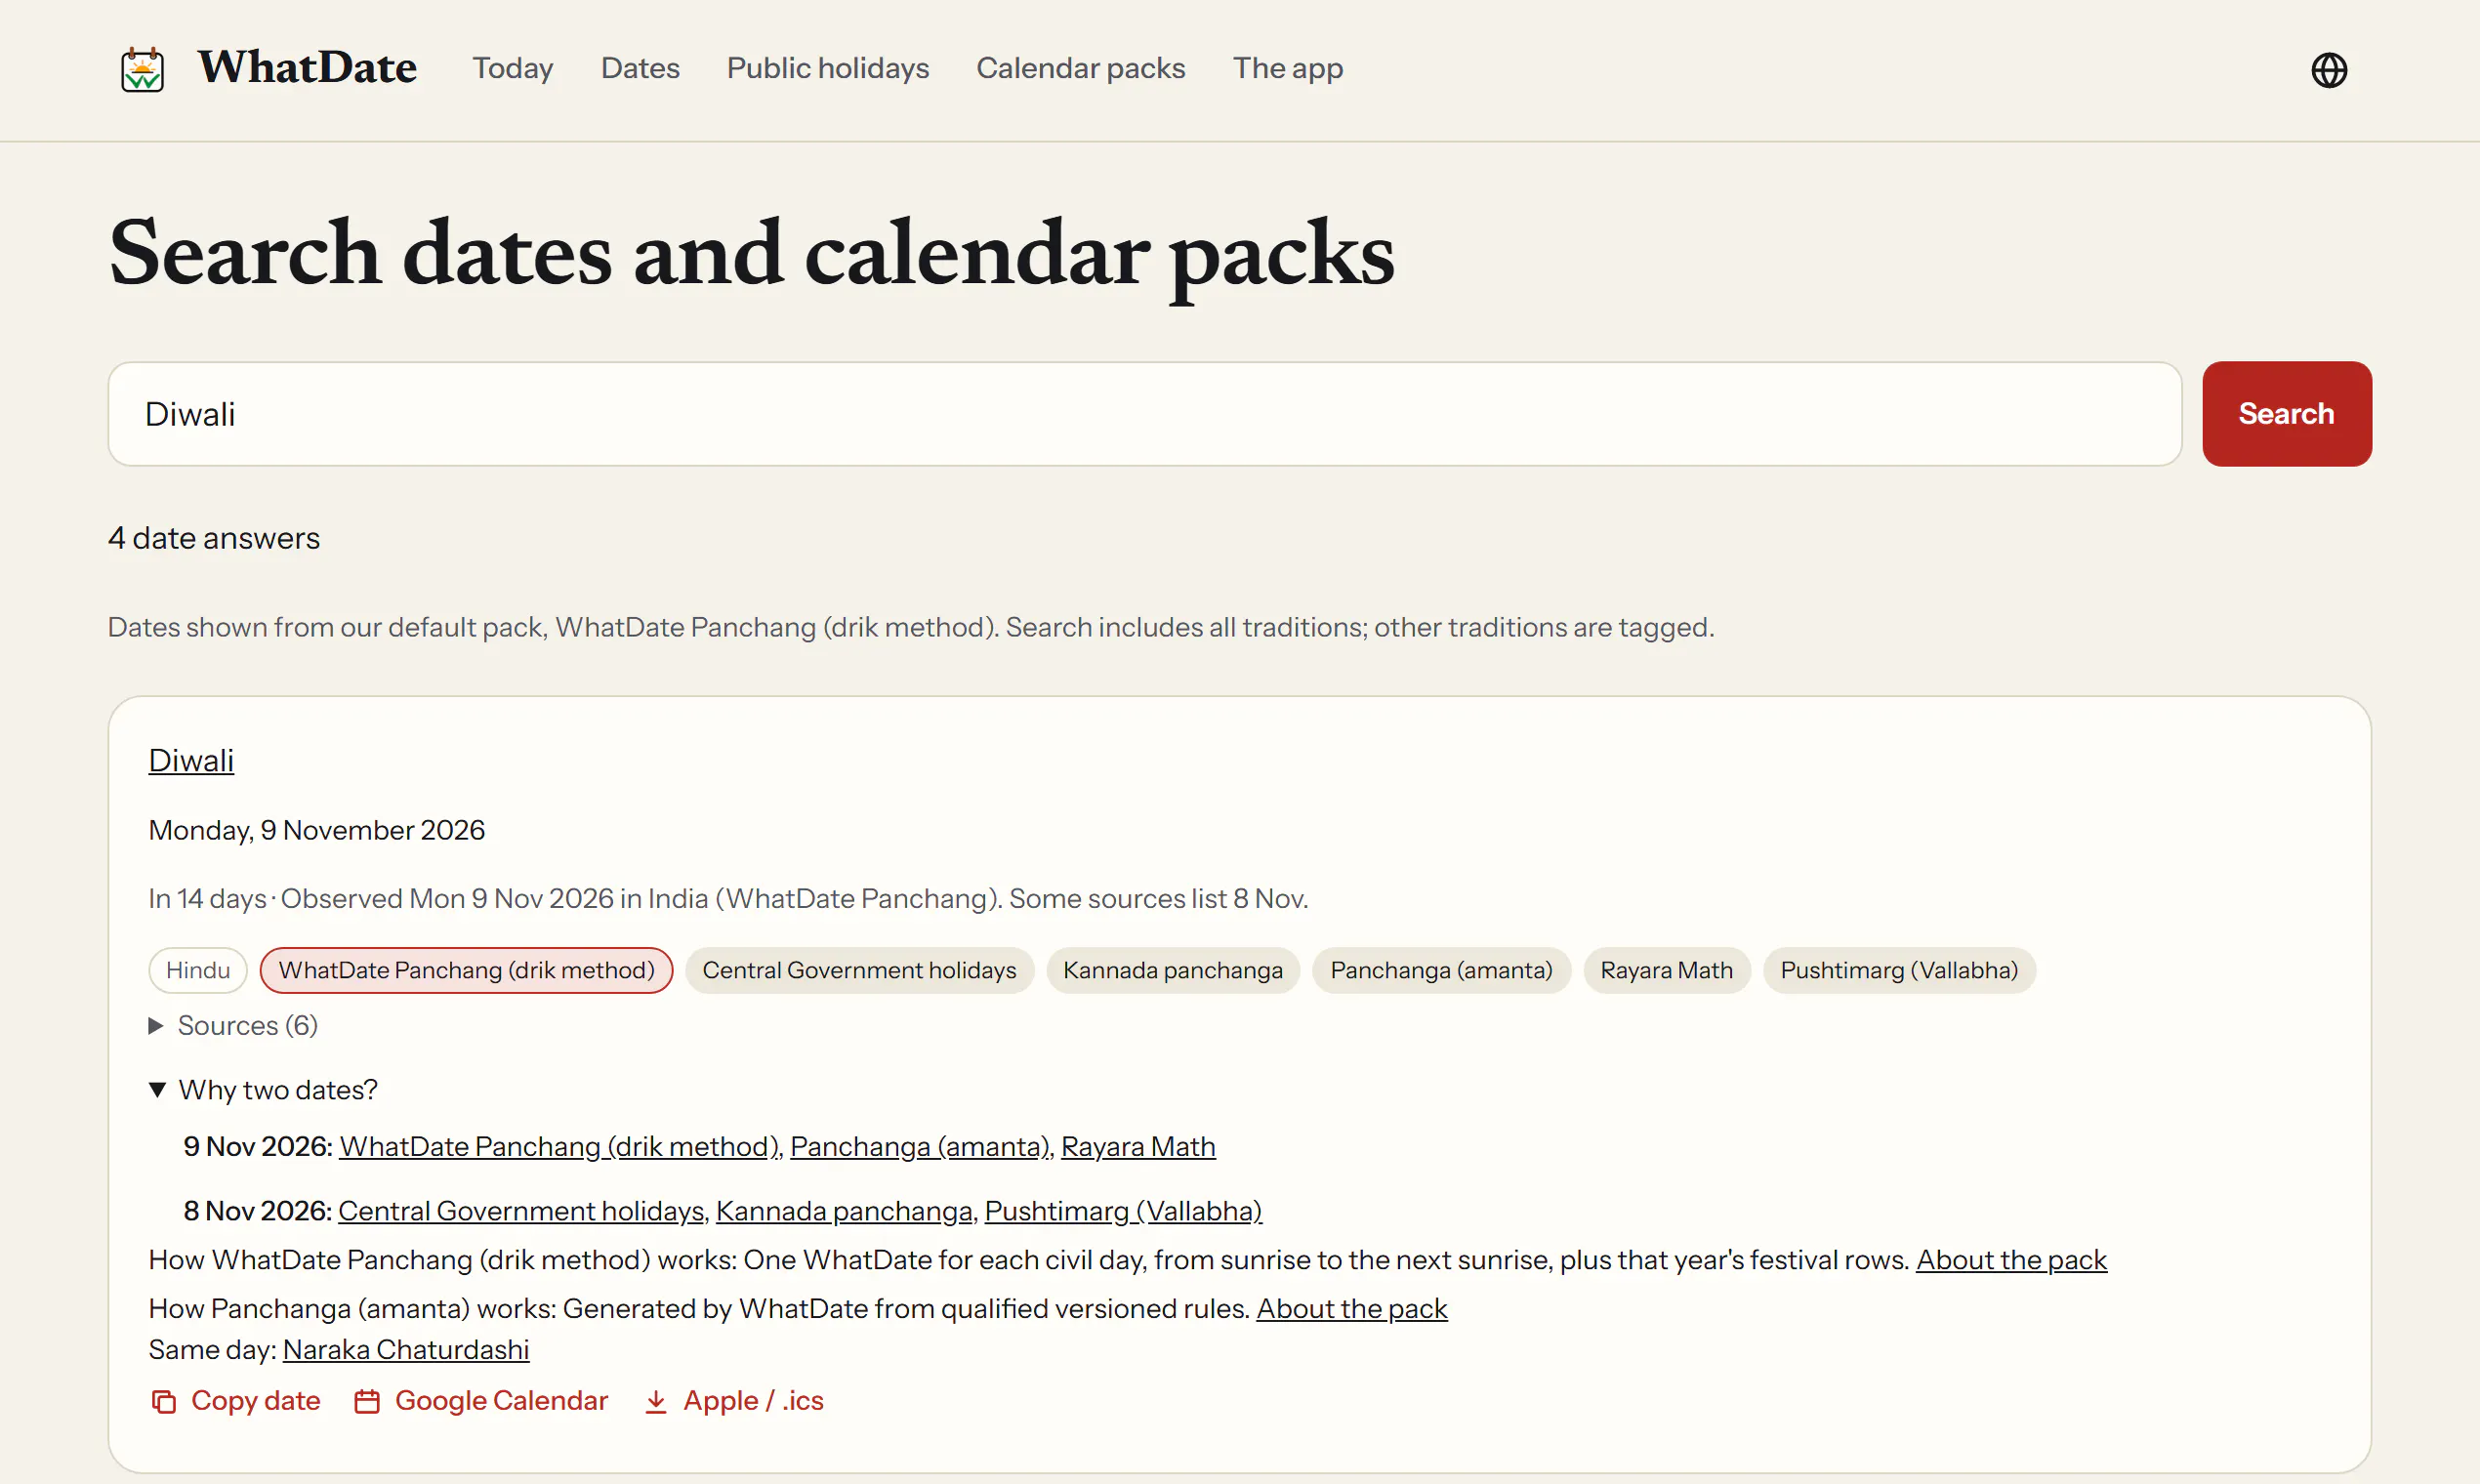This screenshot has height=1484, width=2480.
Task: Select the WhatDate Panchang (drik method) chip
Action: point(466,970)
